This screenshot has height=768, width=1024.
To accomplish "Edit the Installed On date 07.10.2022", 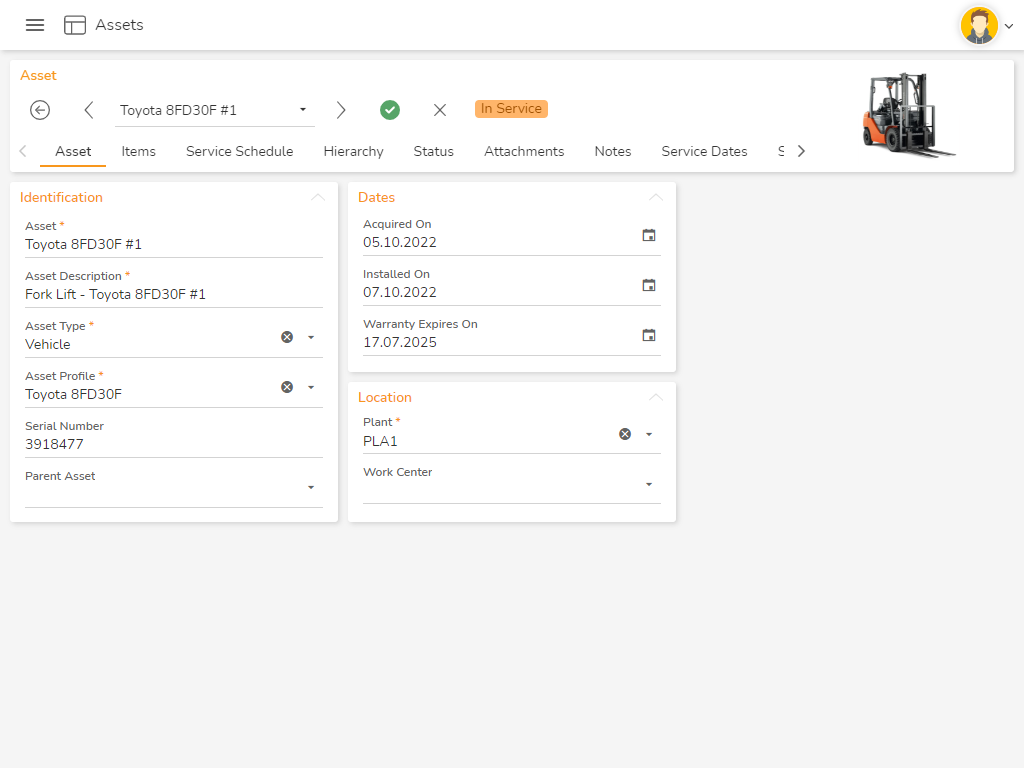I will [400, 293].
